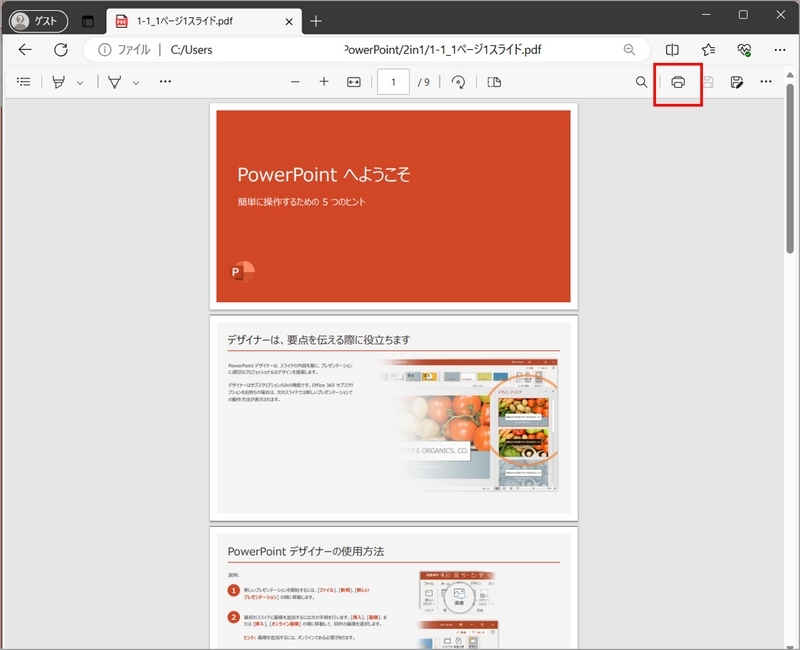Open the guest profile button
Screen dimensions: 800x650
pyautogui.click(x=39, y=21)
